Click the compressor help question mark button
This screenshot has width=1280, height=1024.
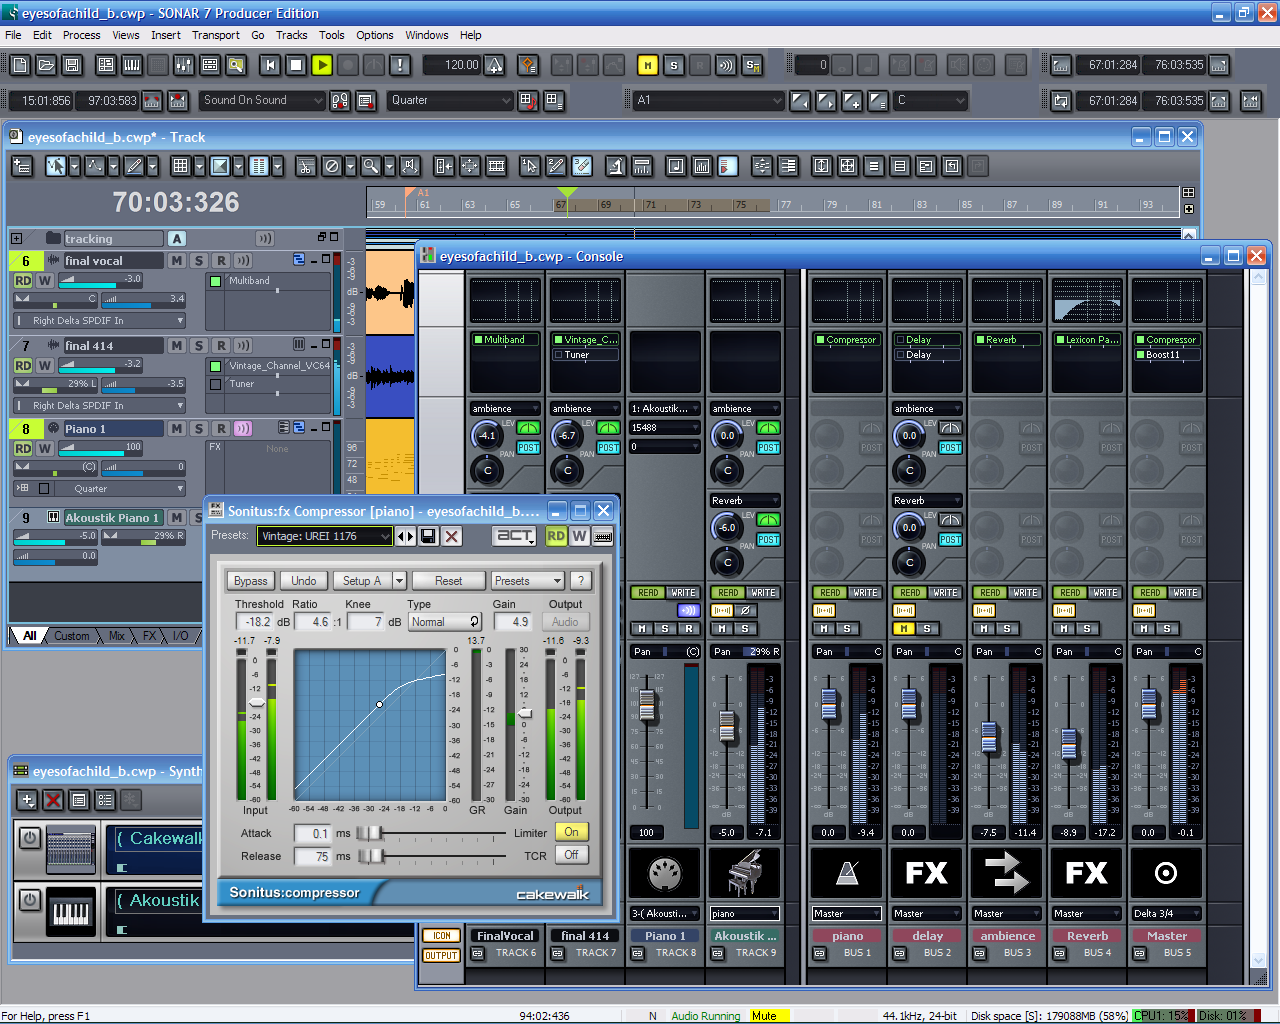tap(581, 581)
